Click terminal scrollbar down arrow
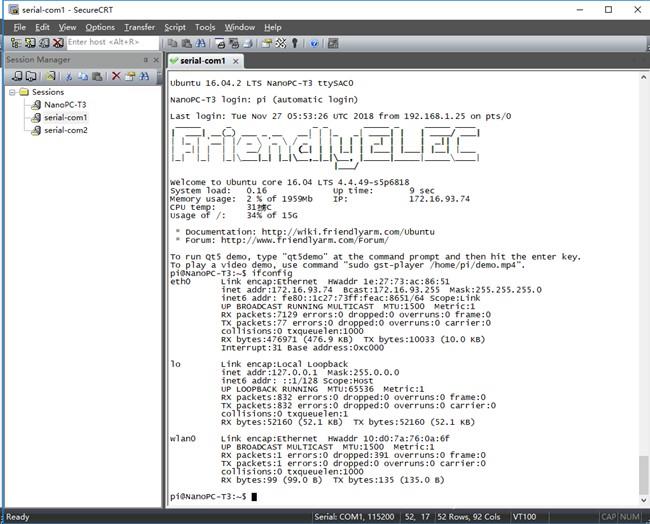 click(x=643, y=500)
